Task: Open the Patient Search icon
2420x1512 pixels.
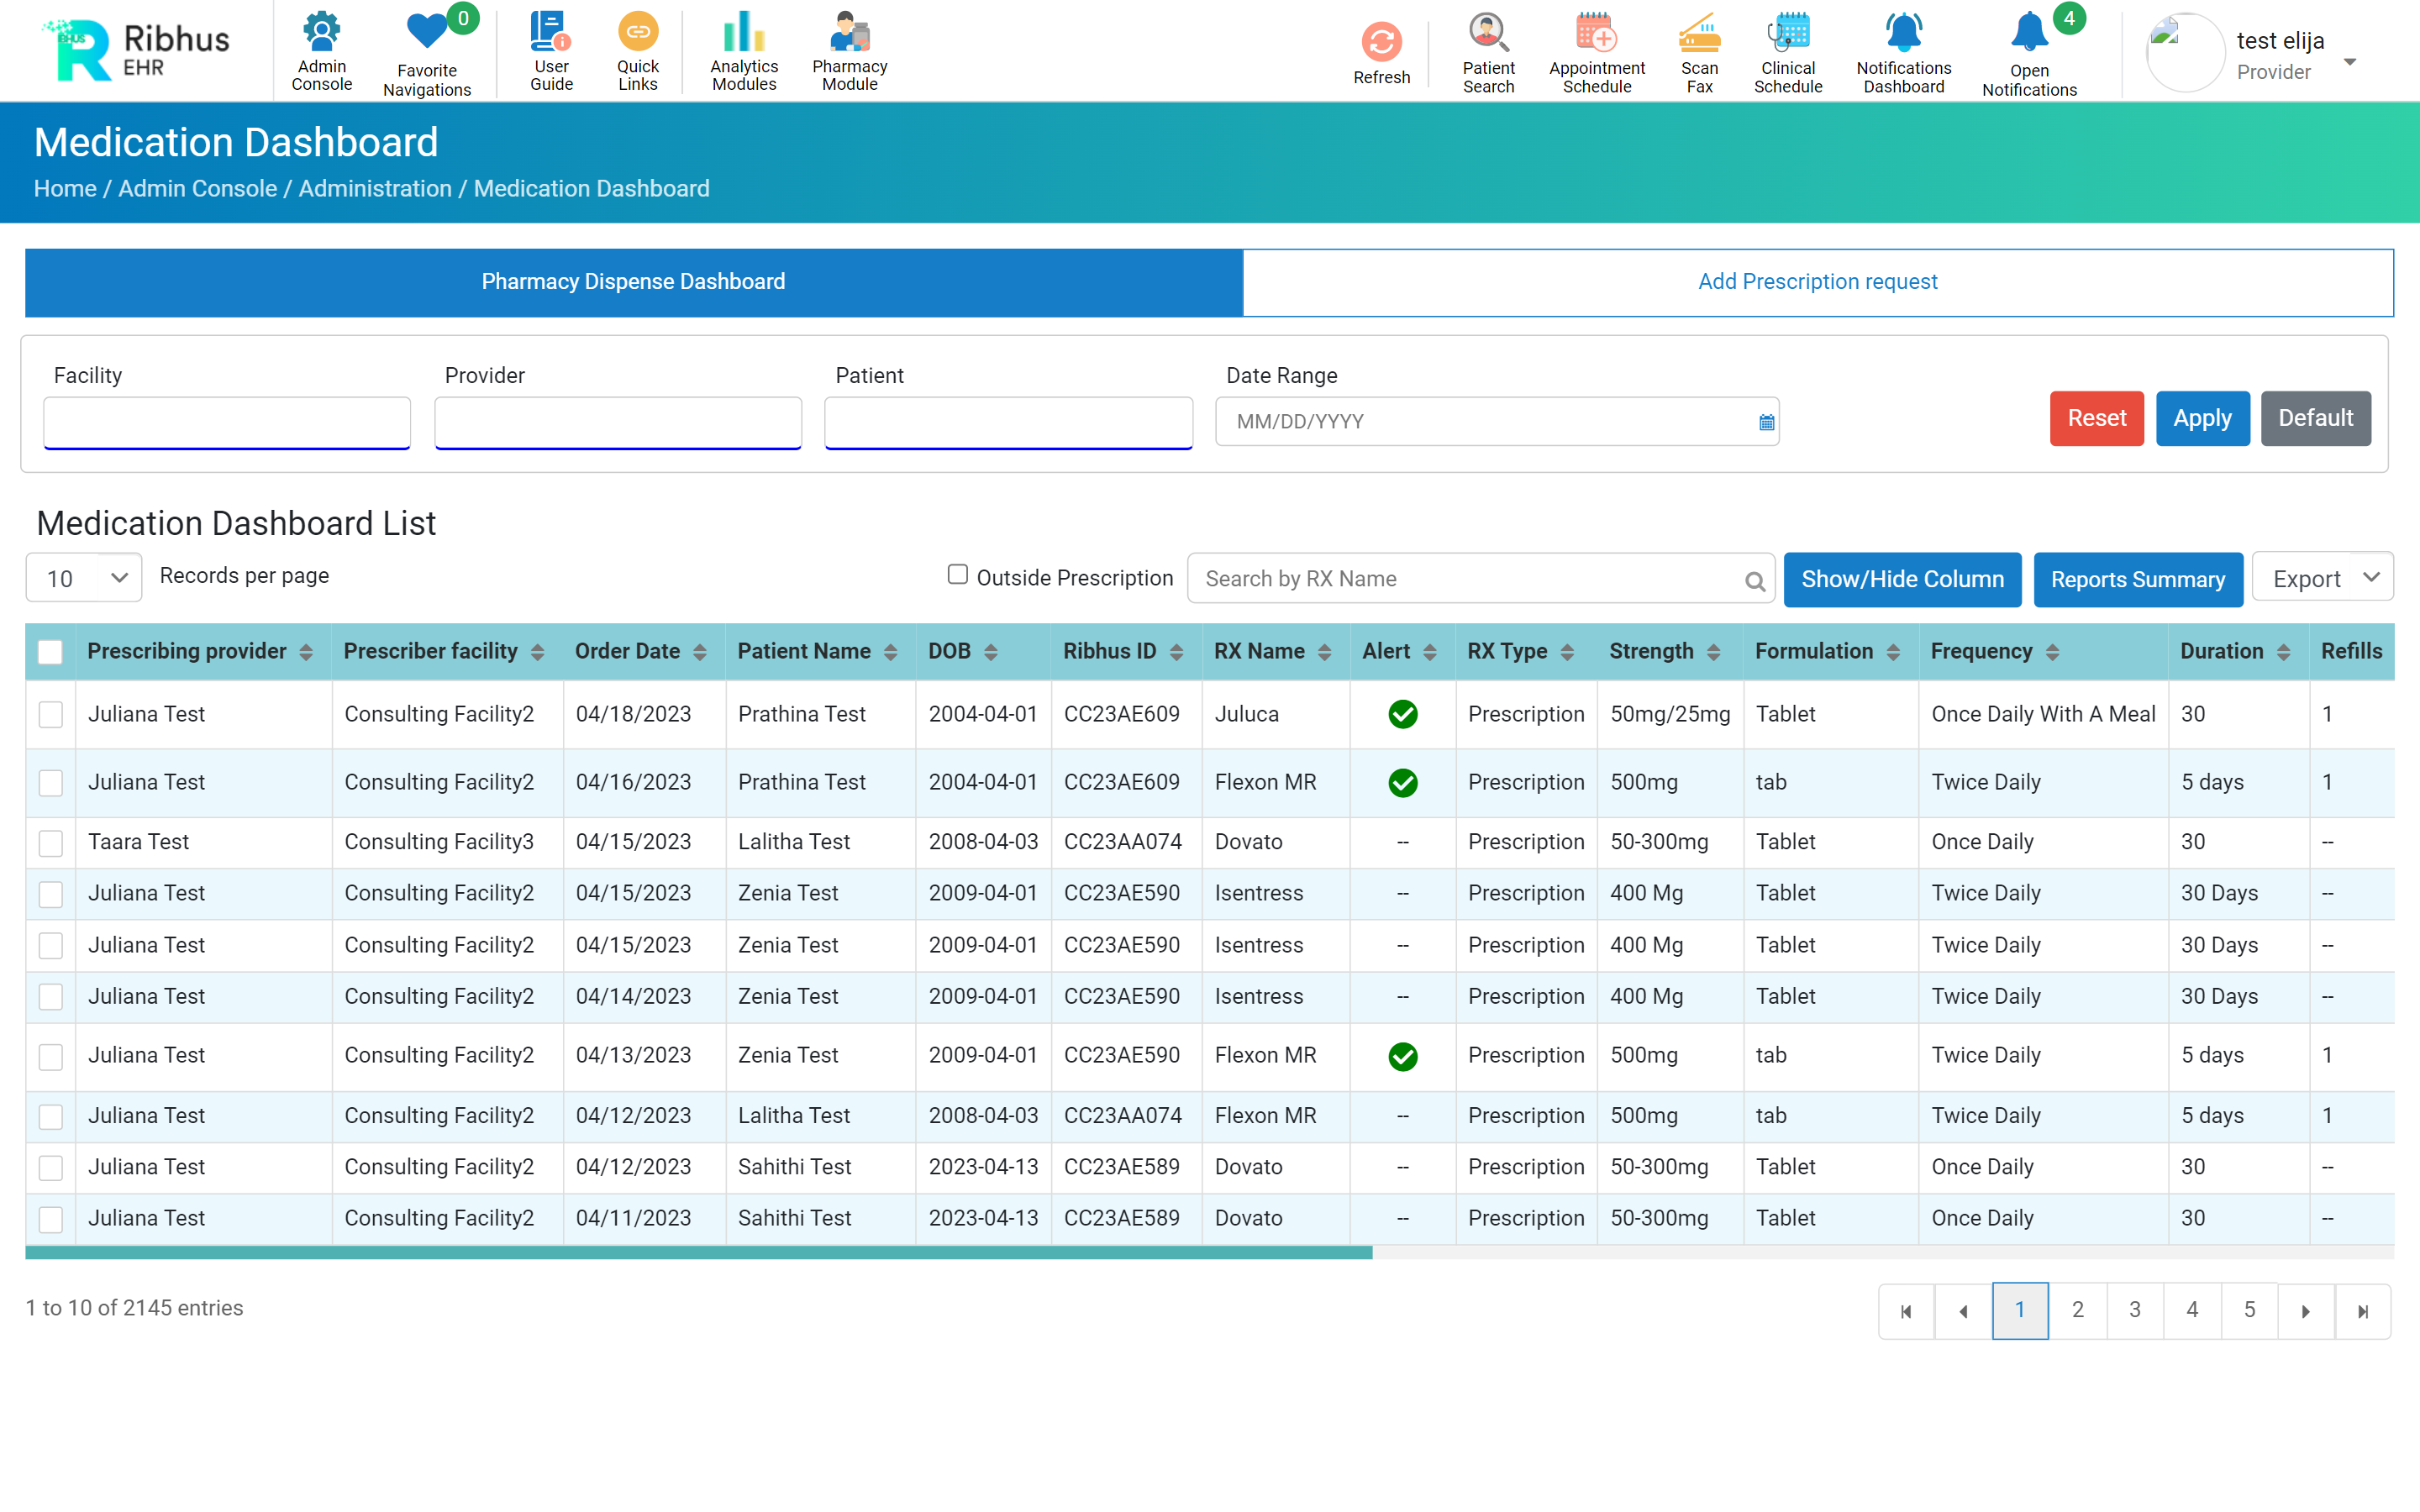Action: coord(1487,33)
